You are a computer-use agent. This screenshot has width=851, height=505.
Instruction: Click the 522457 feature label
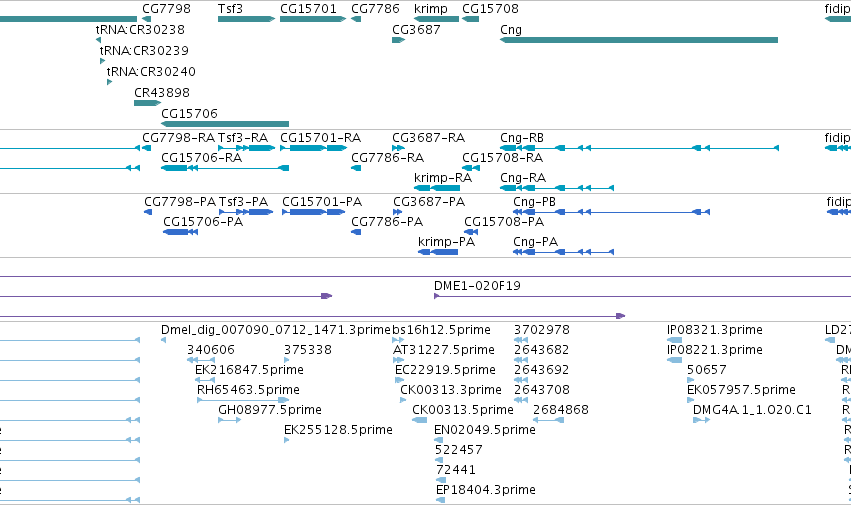point(459,450)
